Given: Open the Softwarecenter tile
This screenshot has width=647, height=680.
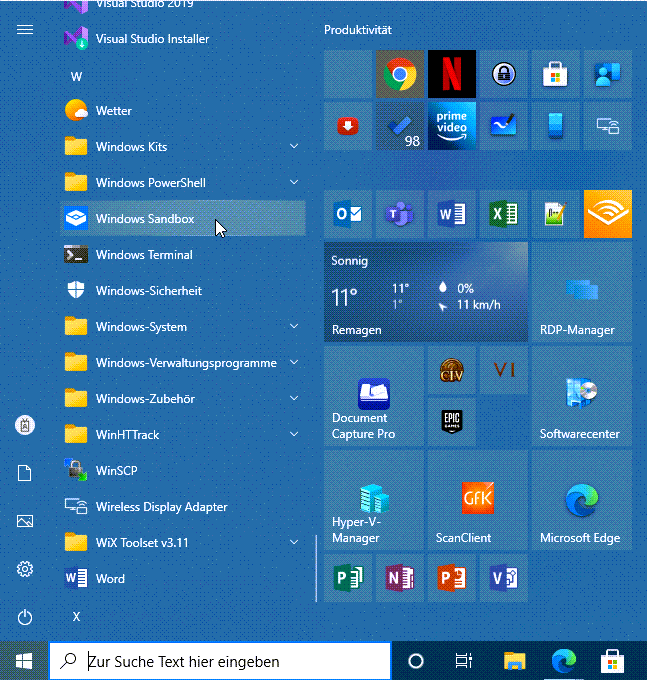Looking at the screenshot, I should [582, 396].
